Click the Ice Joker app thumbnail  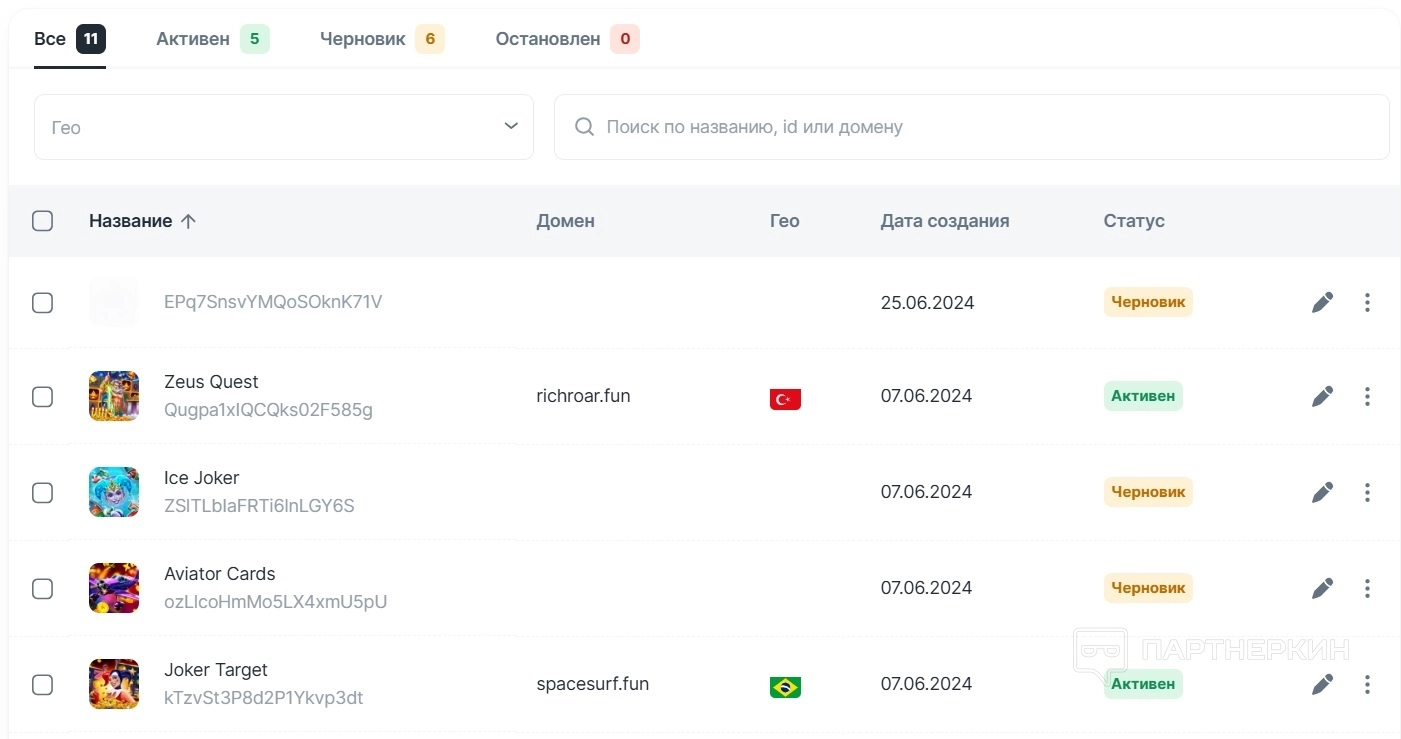(x=114, y=492)
